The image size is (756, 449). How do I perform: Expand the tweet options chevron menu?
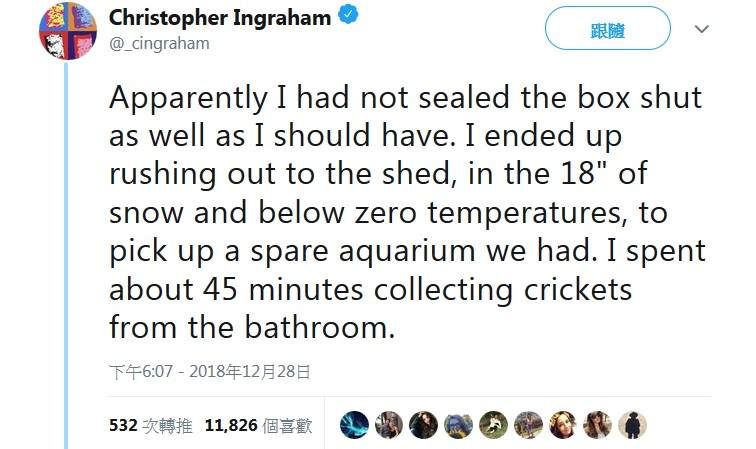(702, 30)
